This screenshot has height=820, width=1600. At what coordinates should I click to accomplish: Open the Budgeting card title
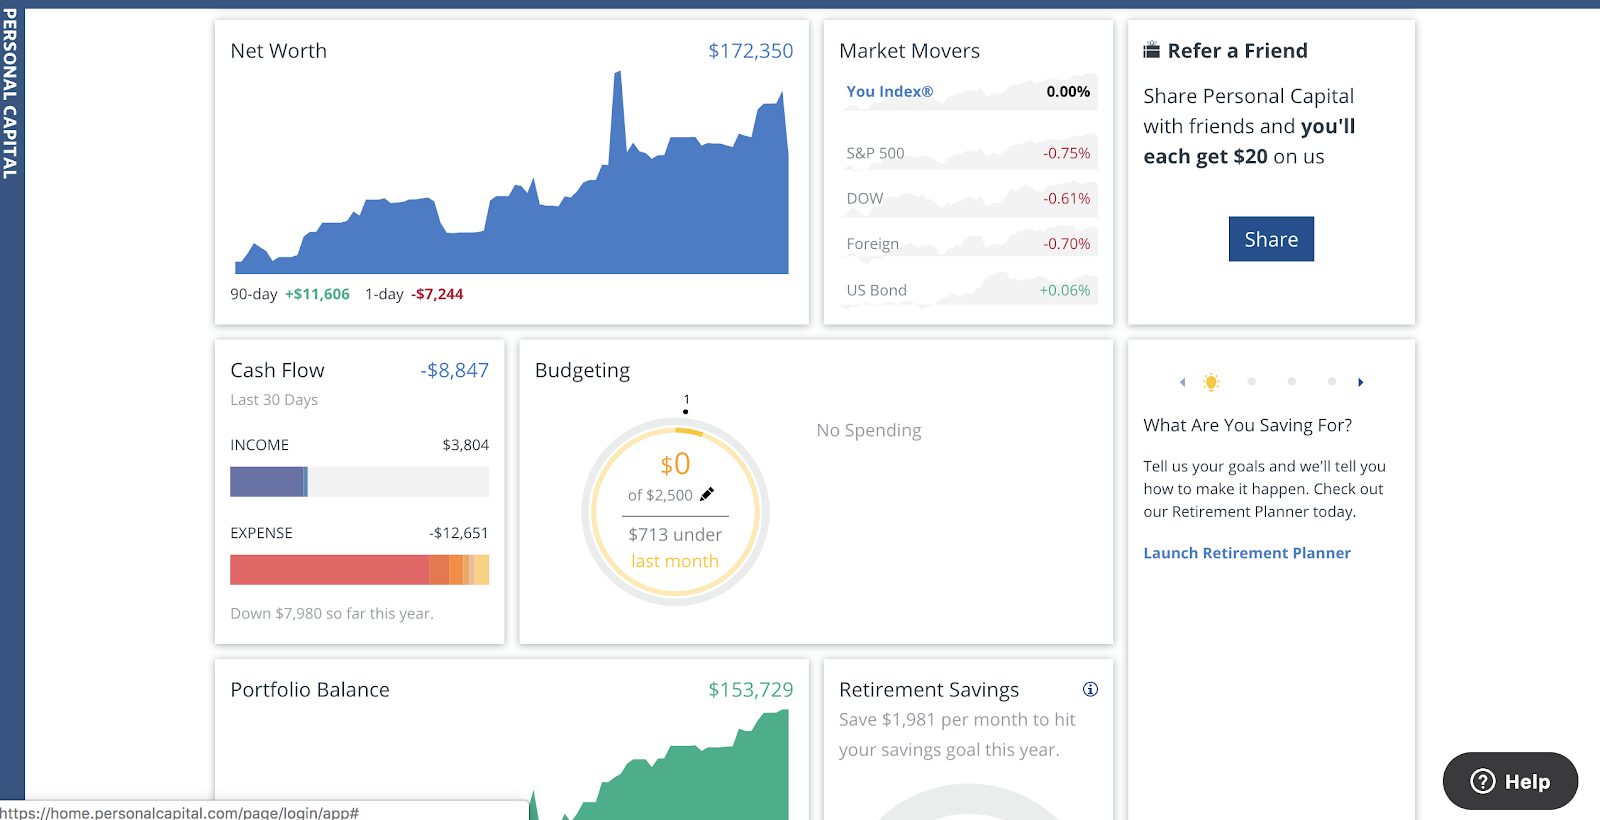(x=582, y=370)
